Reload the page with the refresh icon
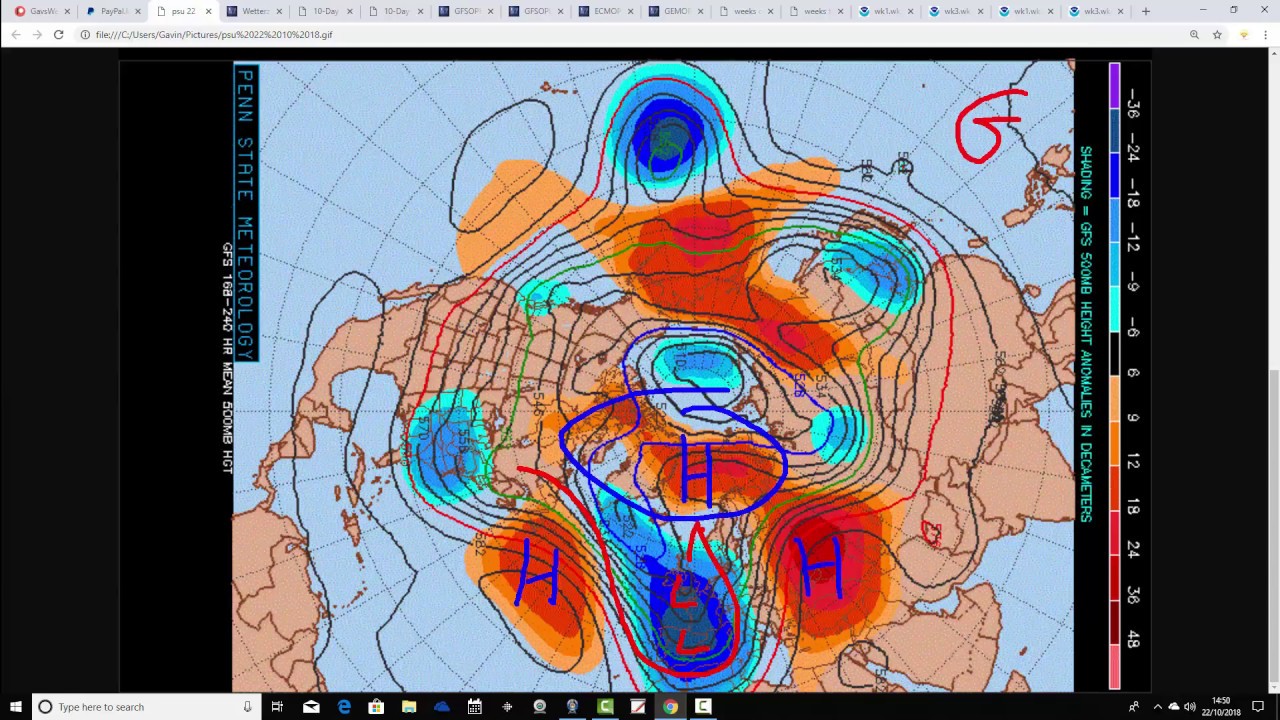Screen dimensions: 1280x720 point(58,34)
